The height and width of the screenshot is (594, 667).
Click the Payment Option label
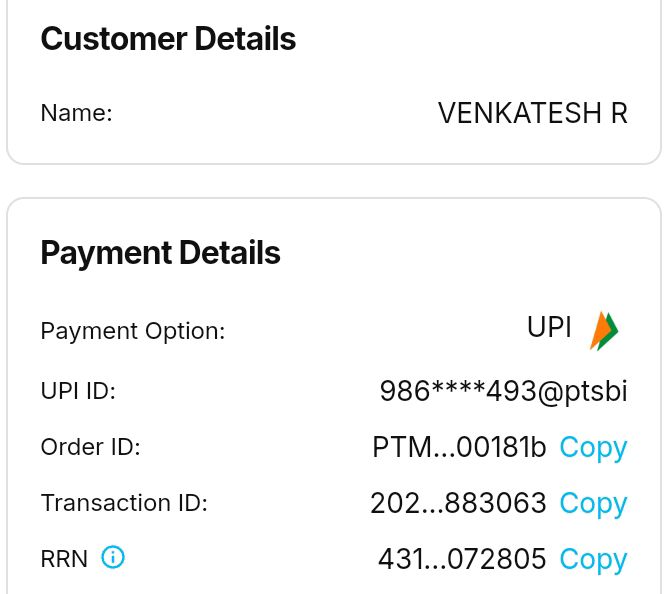[x=133, y=331]
